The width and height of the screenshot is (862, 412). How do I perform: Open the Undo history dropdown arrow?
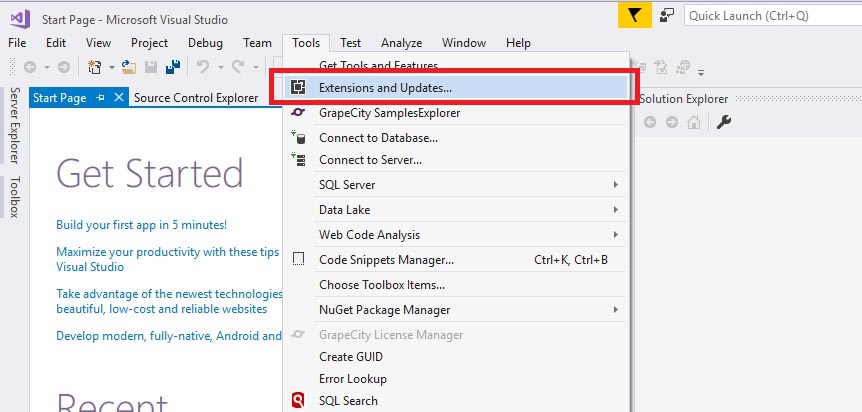(220, 68)
